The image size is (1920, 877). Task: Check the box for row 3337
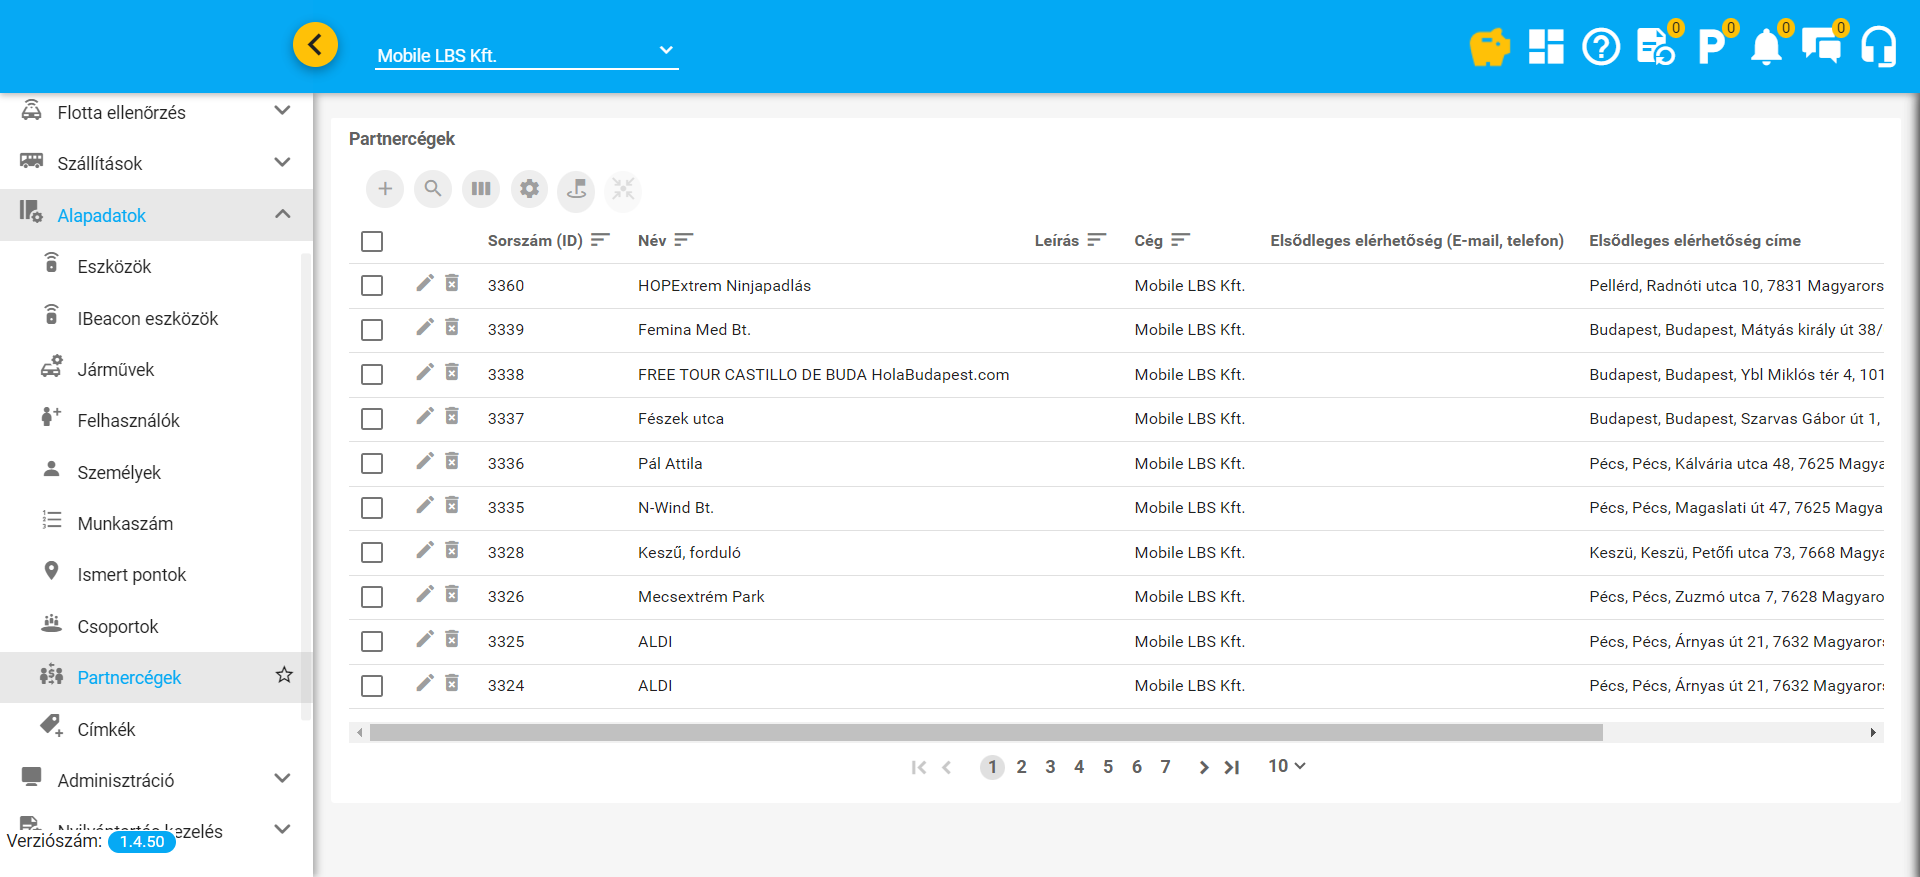372,419
